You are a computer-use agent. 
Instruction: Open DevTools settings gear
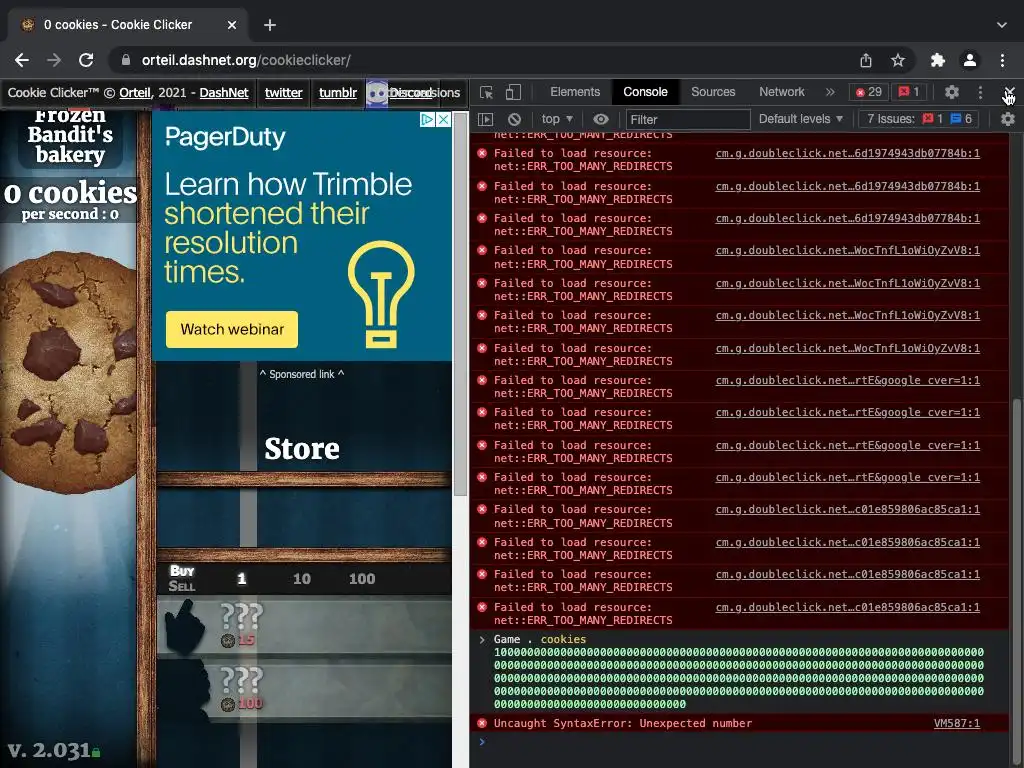click(952, 92)
